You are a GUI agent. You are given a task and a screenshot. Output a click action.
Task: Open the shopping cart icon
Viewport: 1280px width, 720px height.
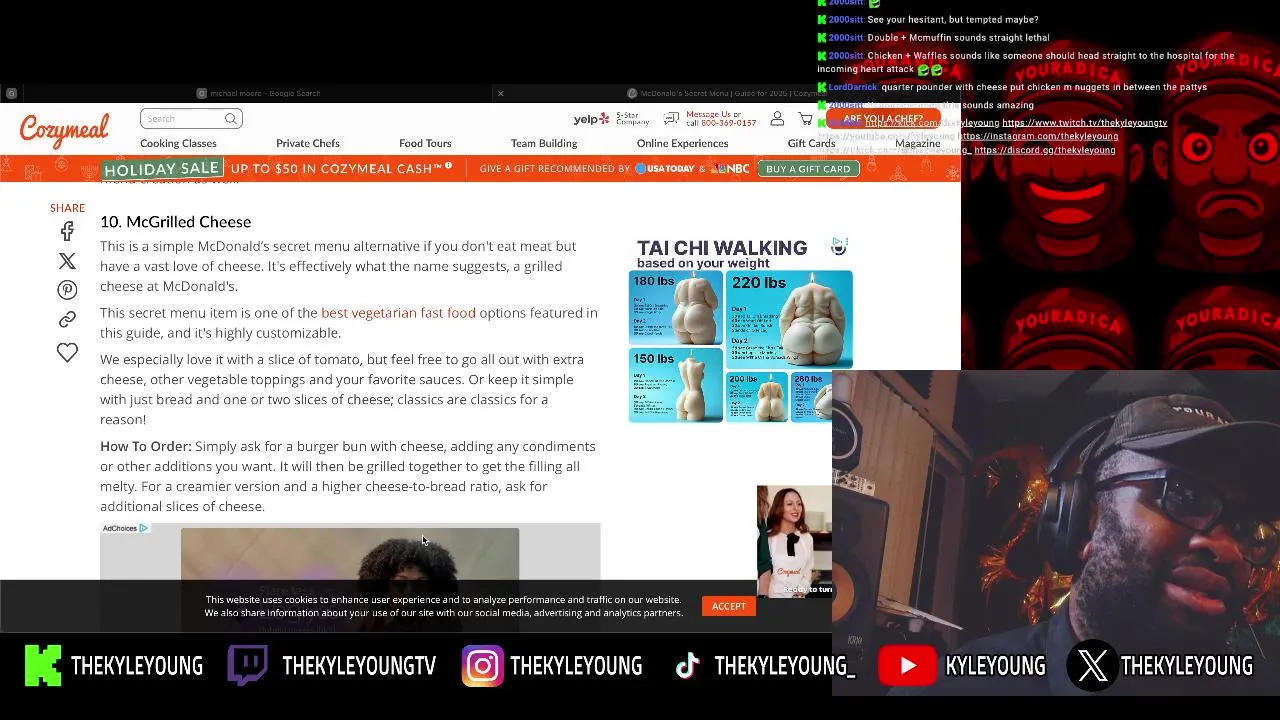click(805, 119)
